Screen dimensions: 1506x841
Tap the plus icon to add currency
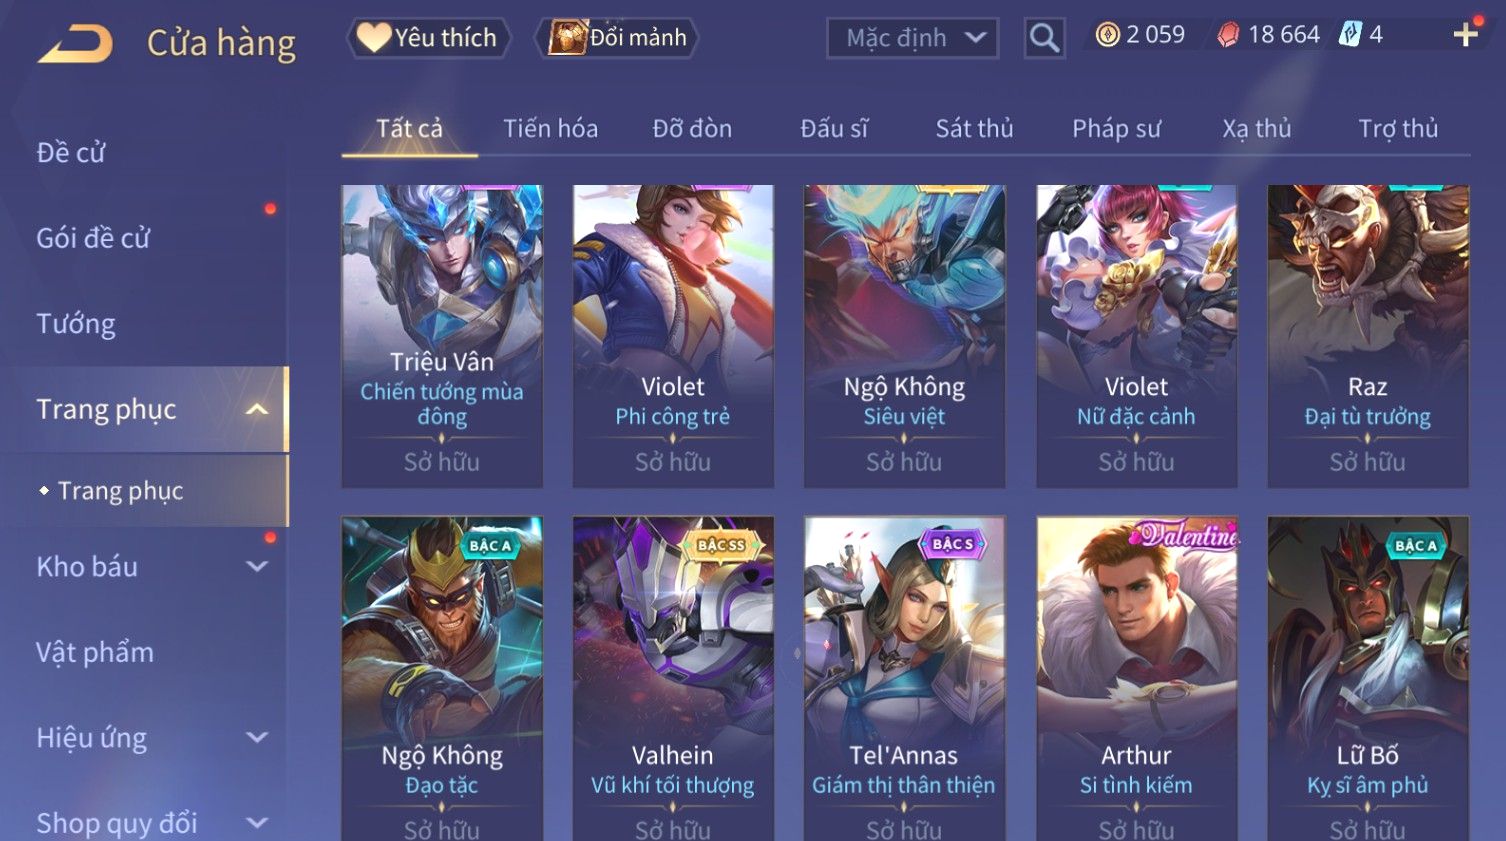tap(1466, 35)
